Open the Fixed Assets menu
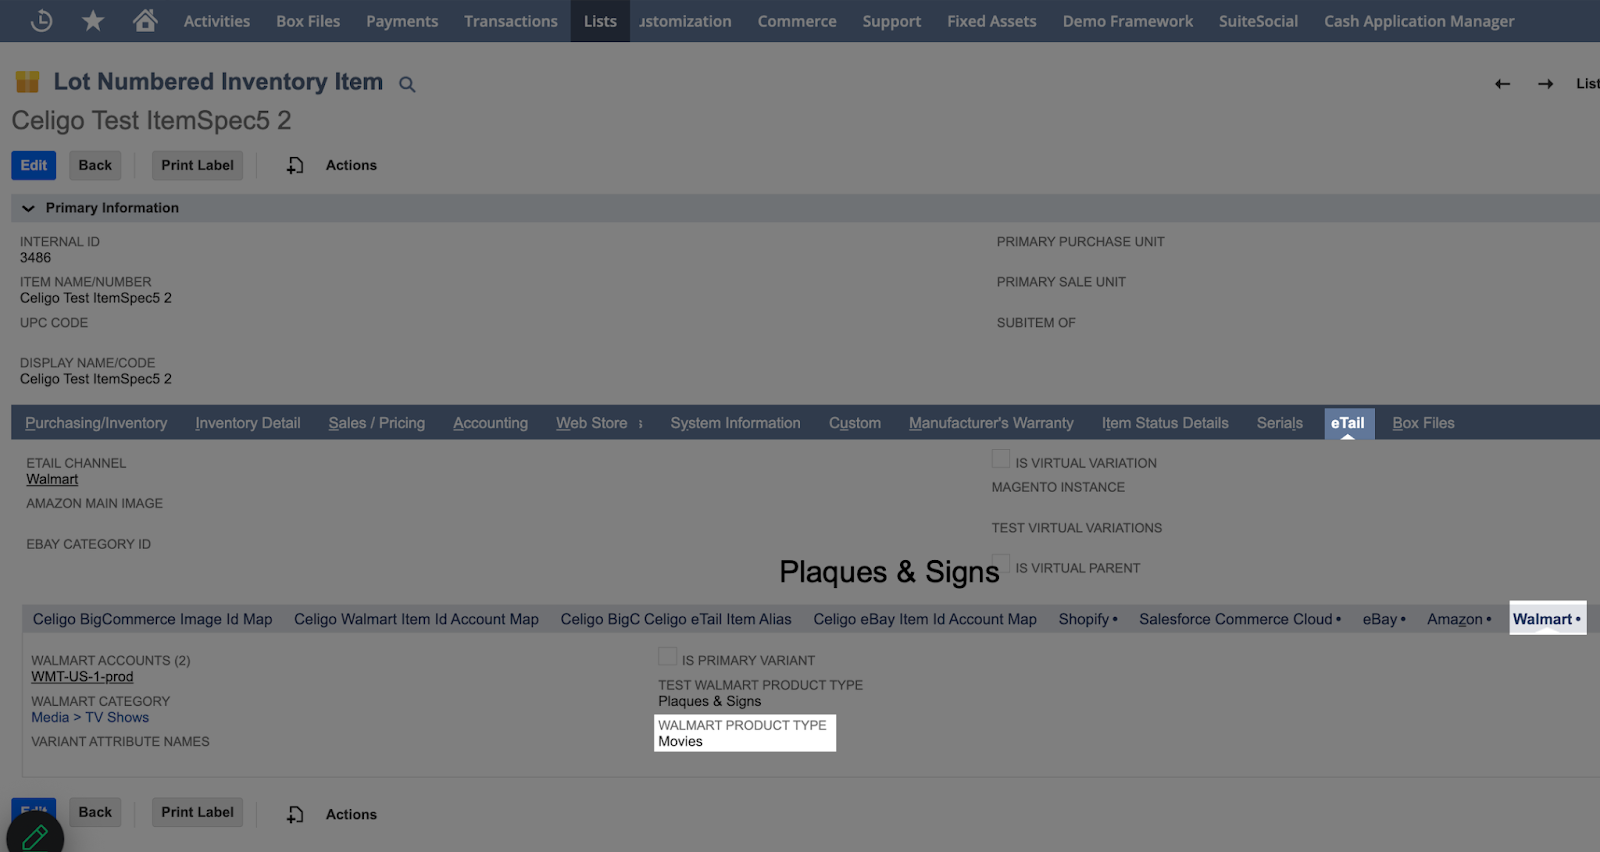The width and height of the screenshot is (1600, 852). [992, 21]
